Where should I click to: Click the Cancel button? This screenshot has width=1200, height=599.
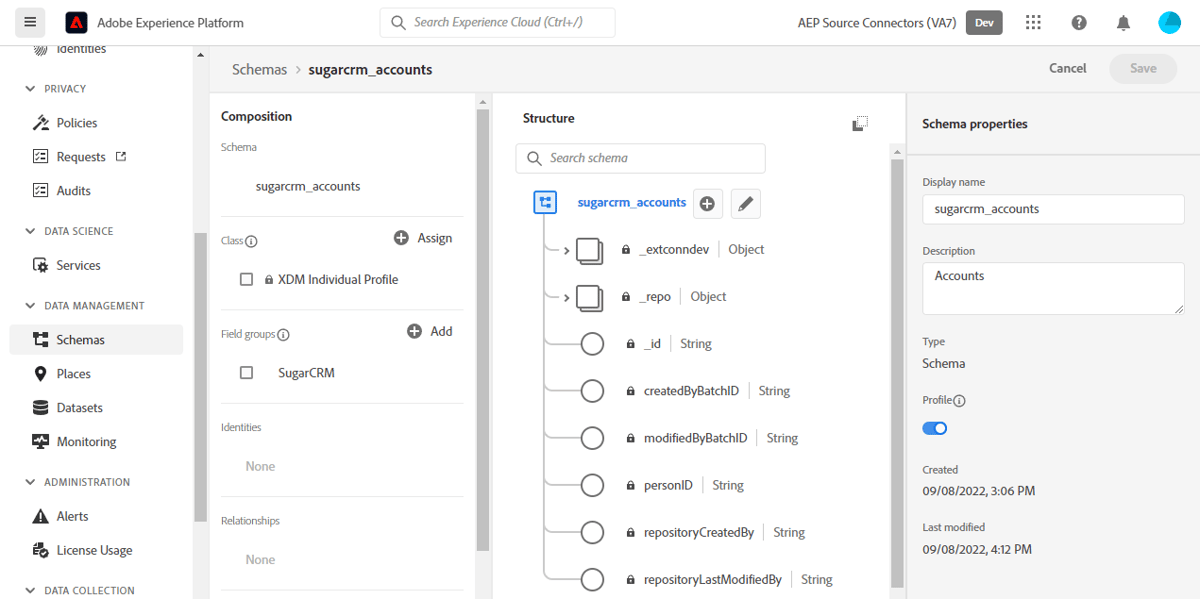[1067, 68]
